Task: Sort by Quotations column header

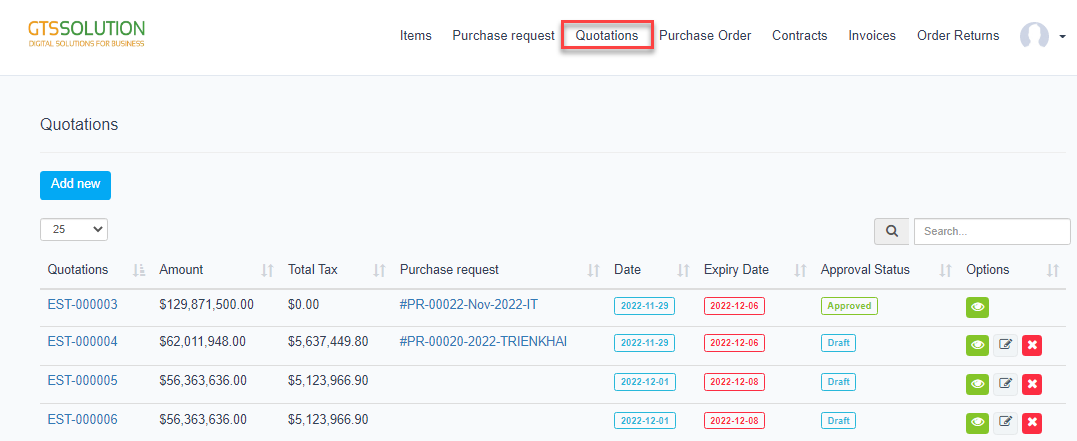Action: click(x=78, y=270)
